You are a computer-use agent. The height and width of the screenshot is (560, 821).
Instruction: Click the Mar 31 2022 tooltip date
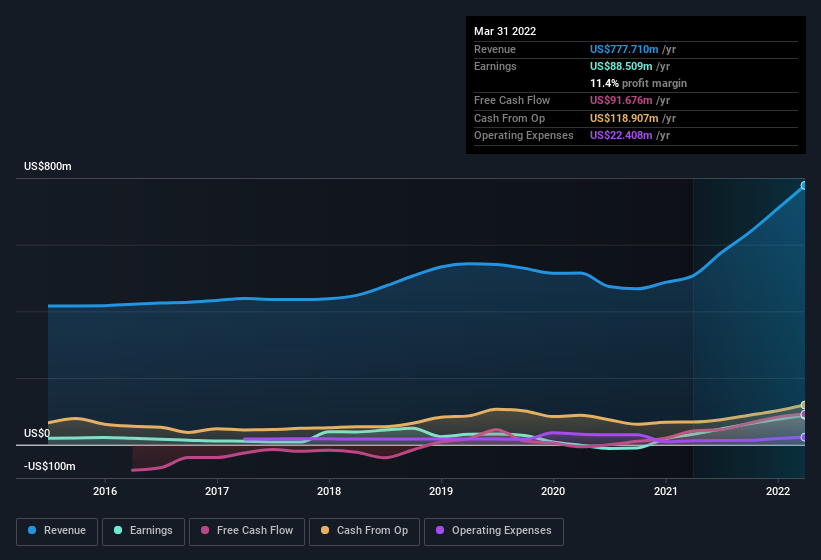[505, 31]
